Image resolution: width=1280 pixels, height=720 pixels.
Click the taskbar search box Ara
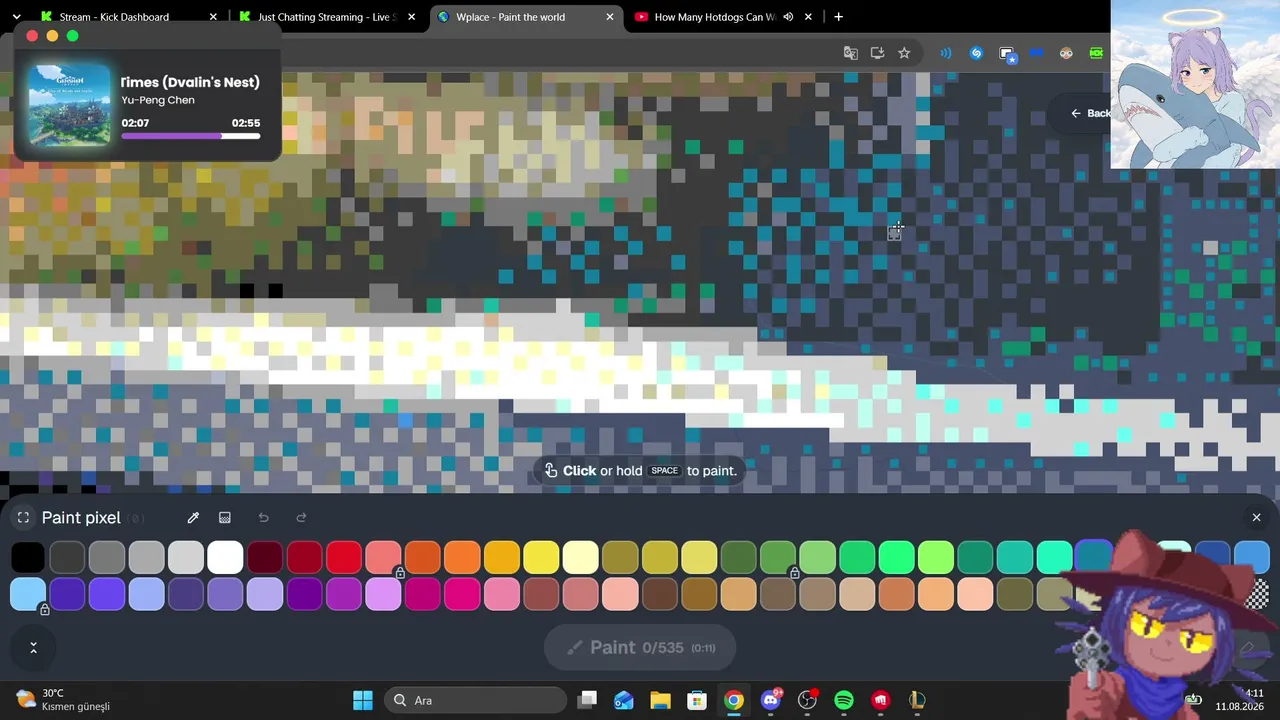pos(475,700)
